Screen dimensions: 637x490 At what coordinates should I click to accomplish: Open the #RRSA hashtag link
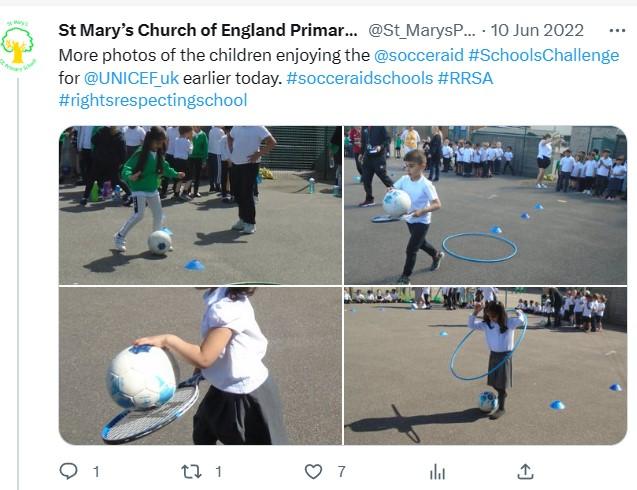point(466,77)
